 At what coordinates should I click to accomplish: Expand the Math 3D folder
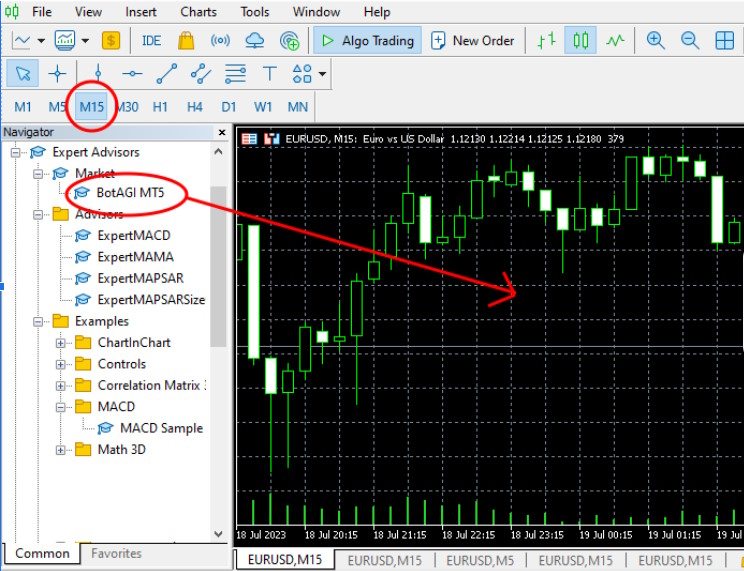(x=61, y=450)
